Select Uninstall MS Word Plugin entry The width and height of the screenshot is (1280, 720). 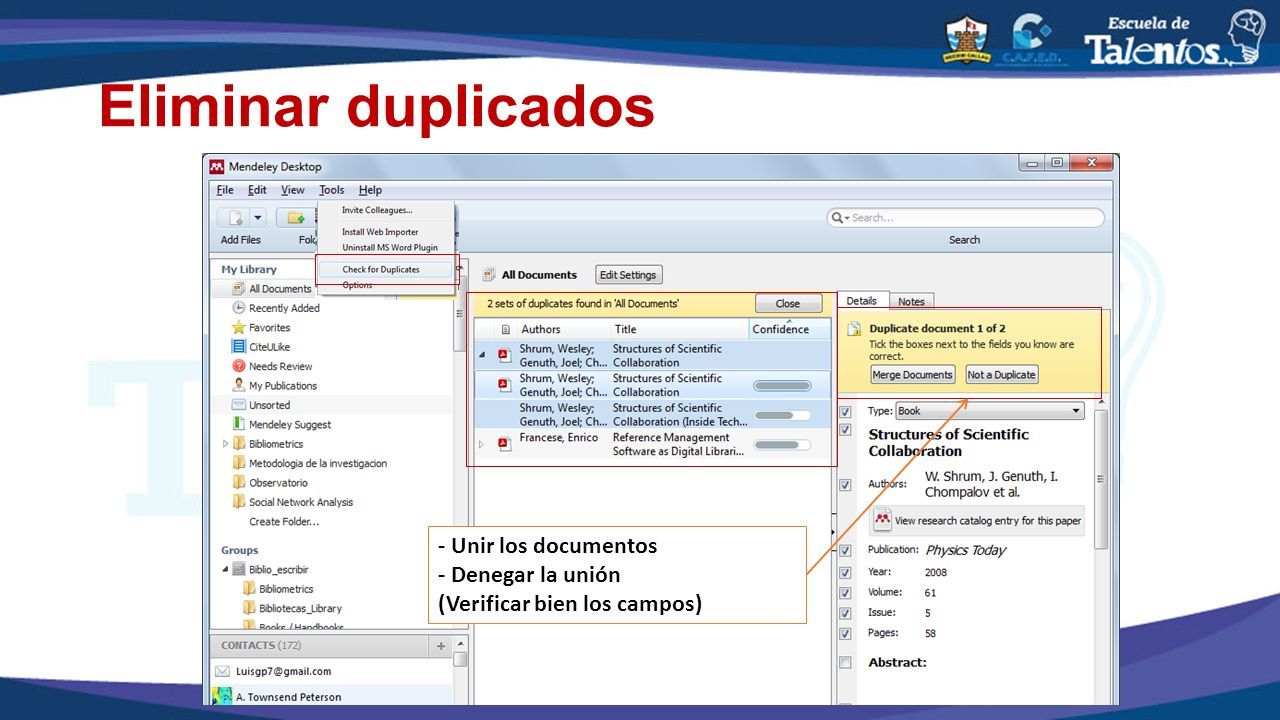point(390,247)
